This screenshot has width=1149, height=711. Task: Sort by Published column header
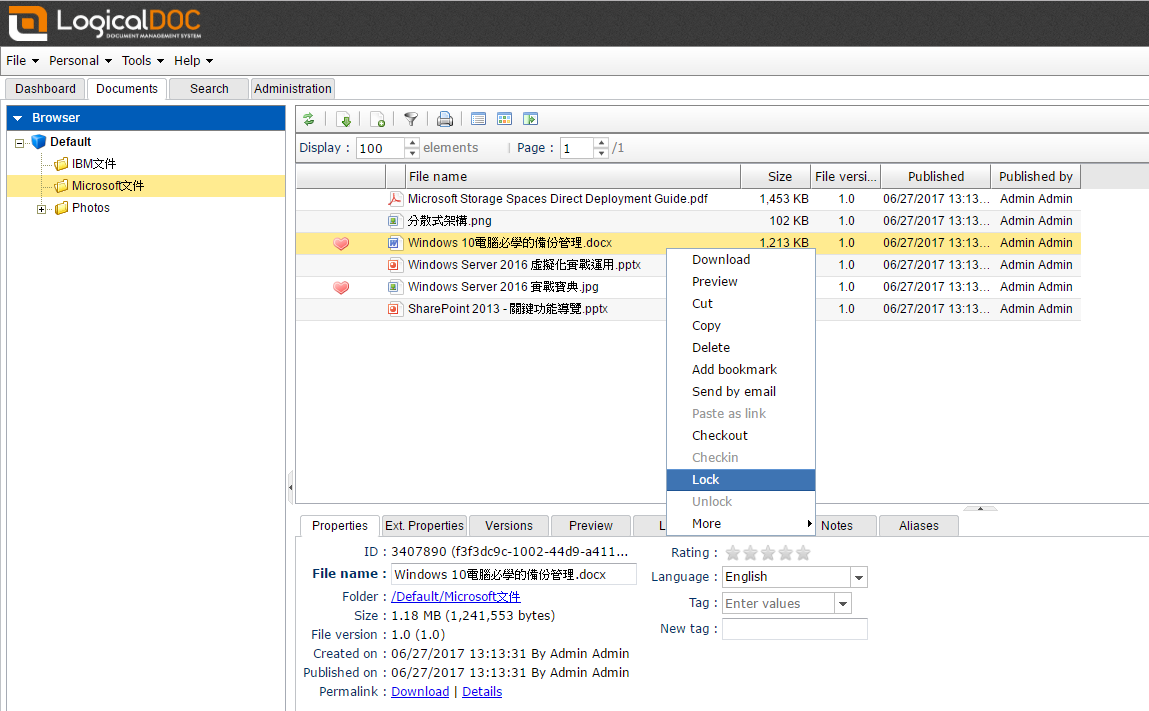(x=936, y=177)
